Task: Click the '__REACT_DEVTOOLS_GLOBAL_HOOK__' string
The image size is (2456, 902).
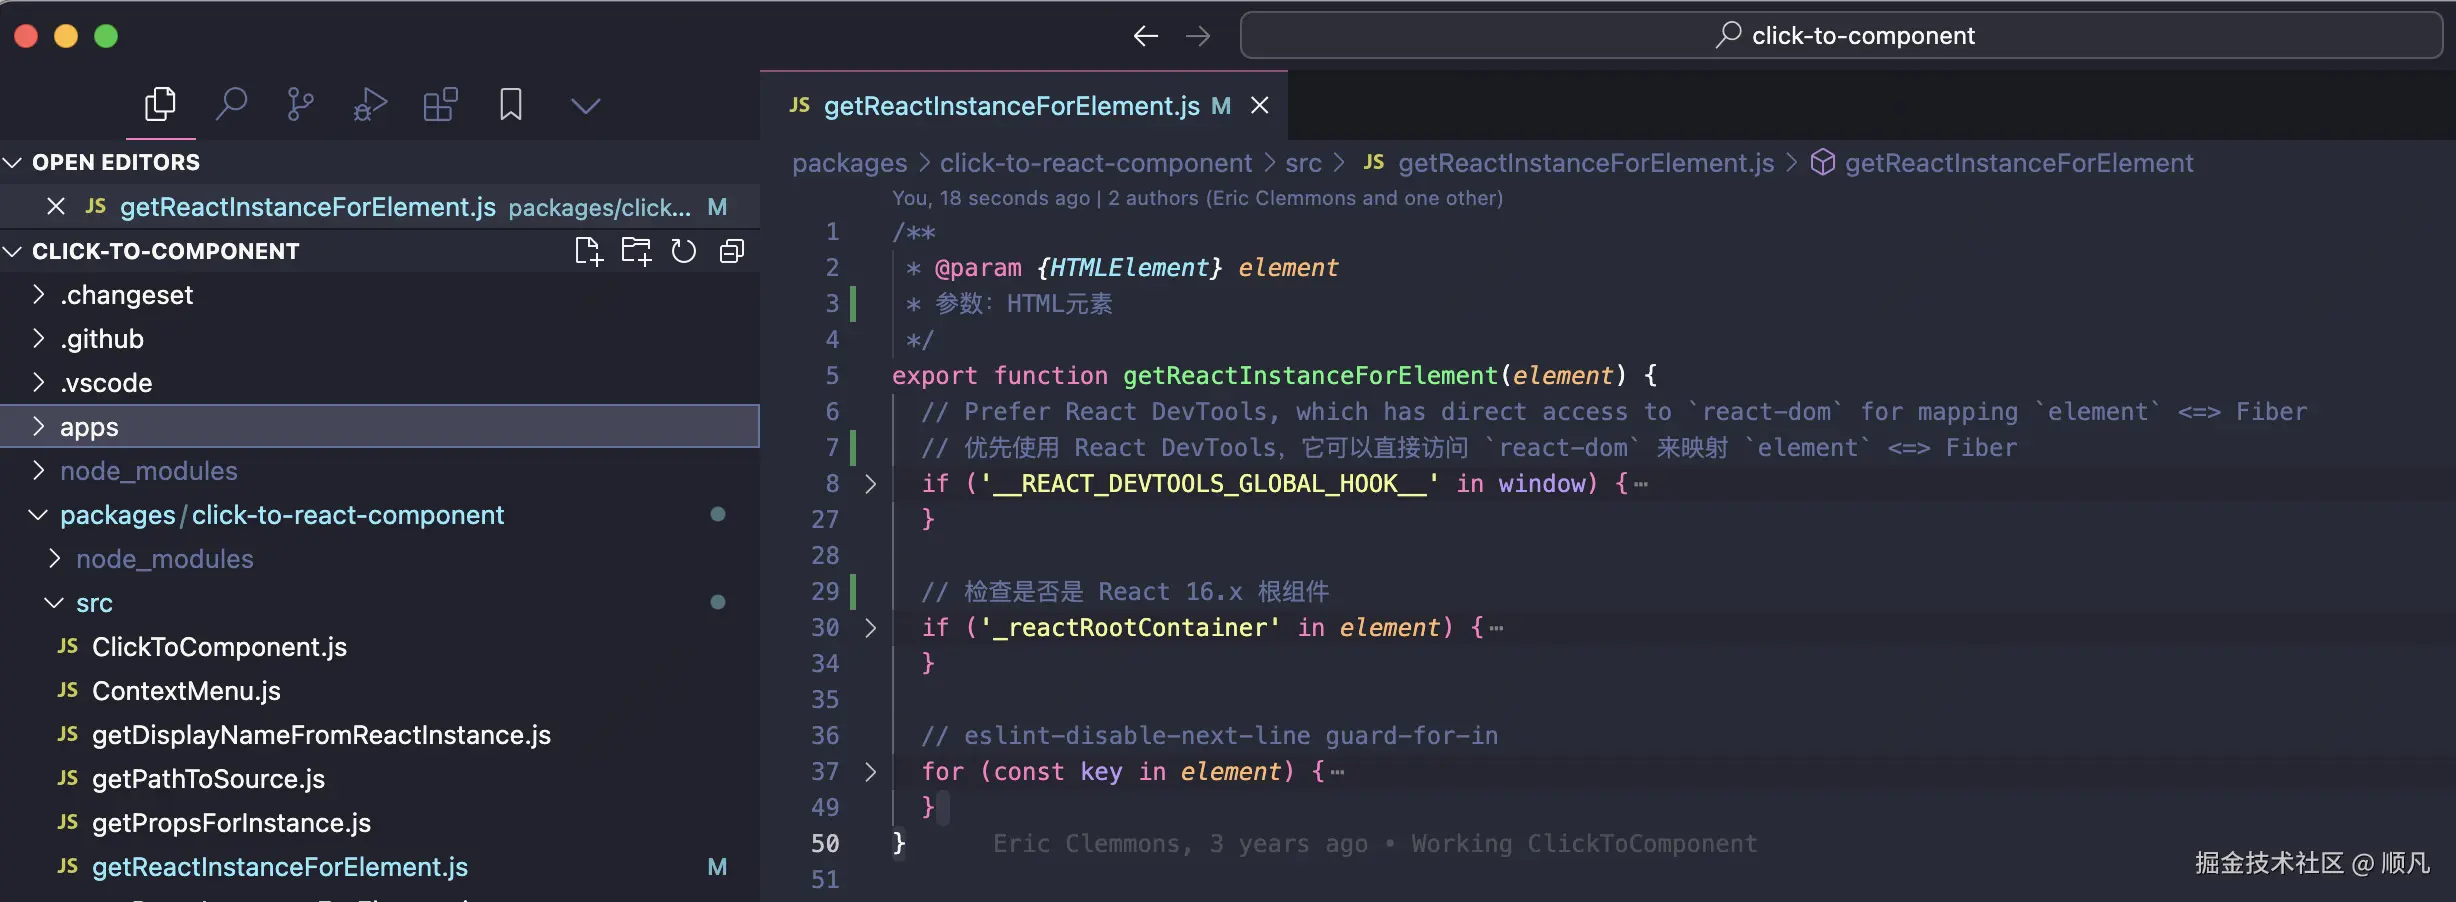Action: [x=1209, y=484]
